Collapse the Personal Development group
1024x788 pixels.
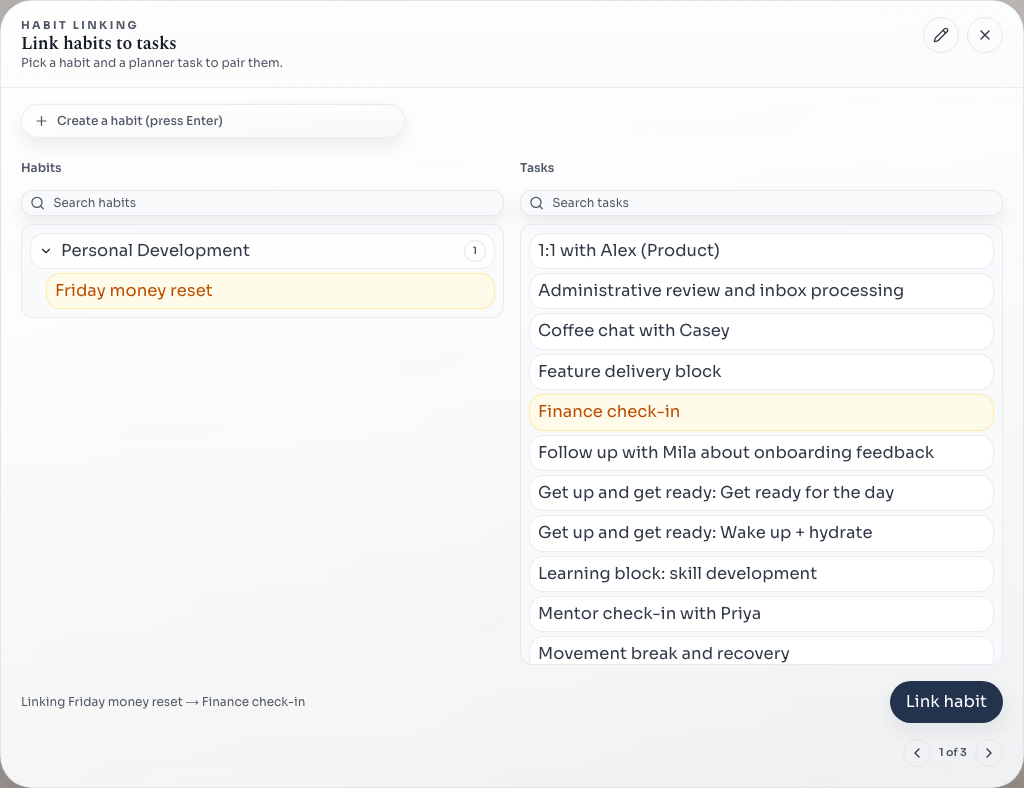click(x=46, y=250)
